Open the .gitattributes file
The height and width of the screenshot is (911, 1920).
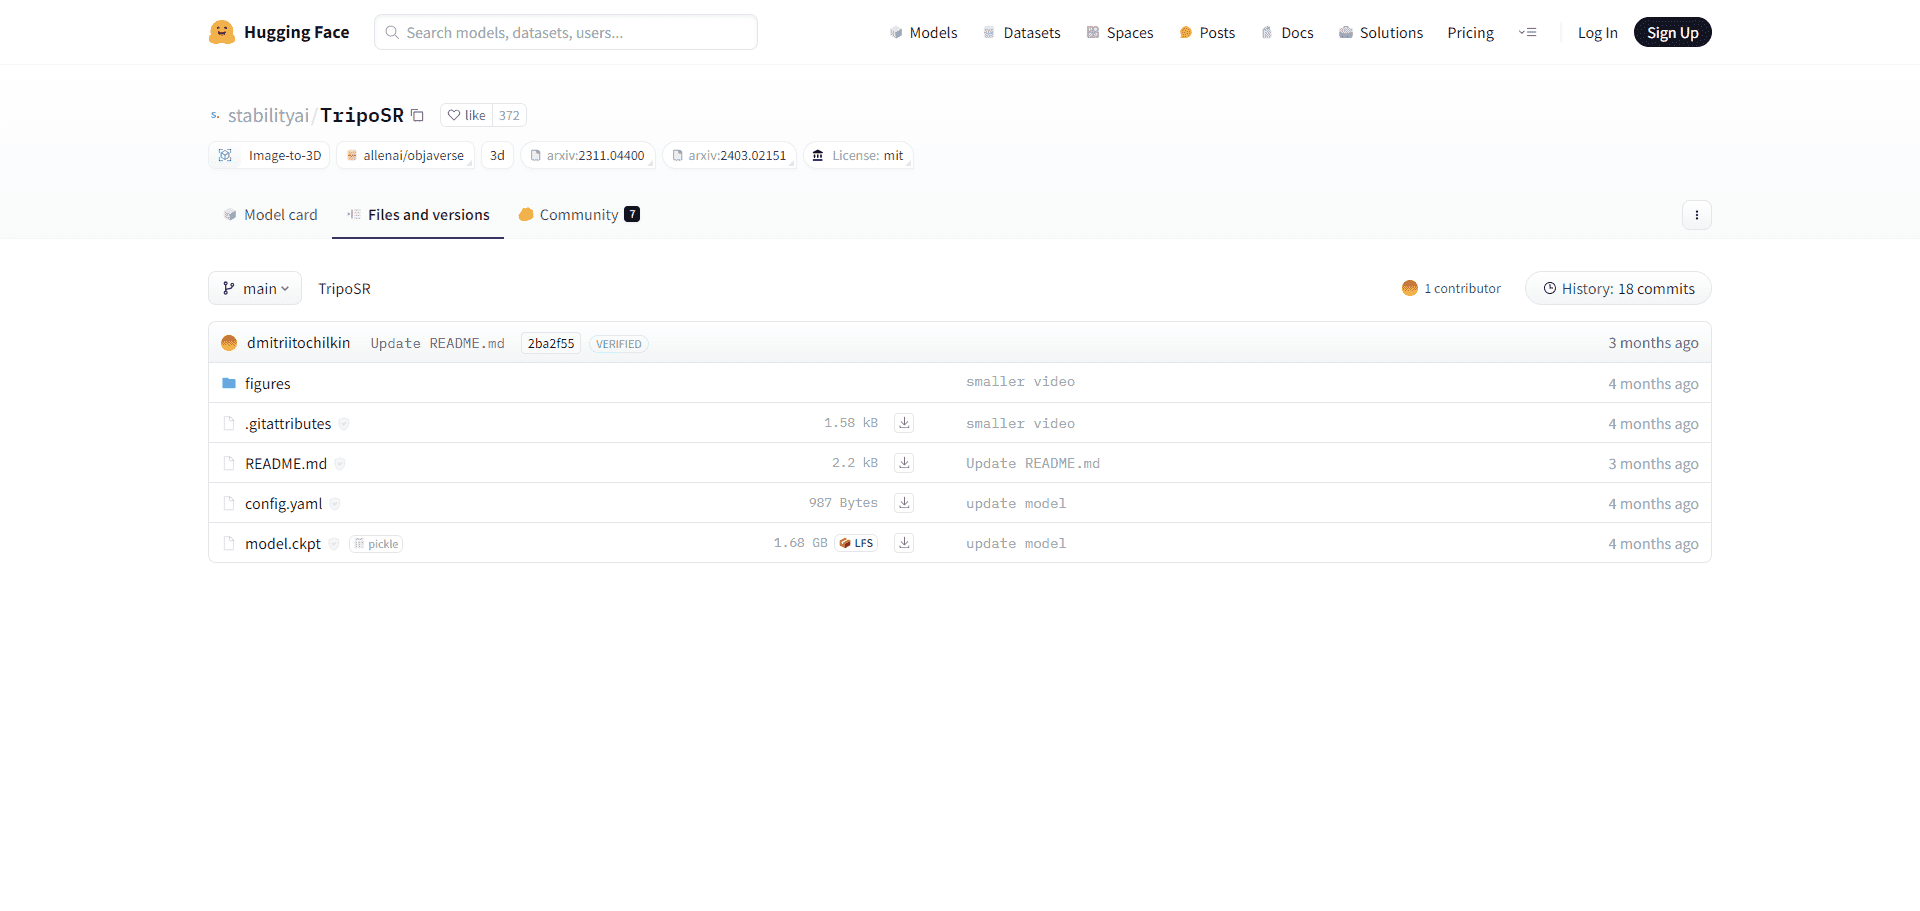288,423
